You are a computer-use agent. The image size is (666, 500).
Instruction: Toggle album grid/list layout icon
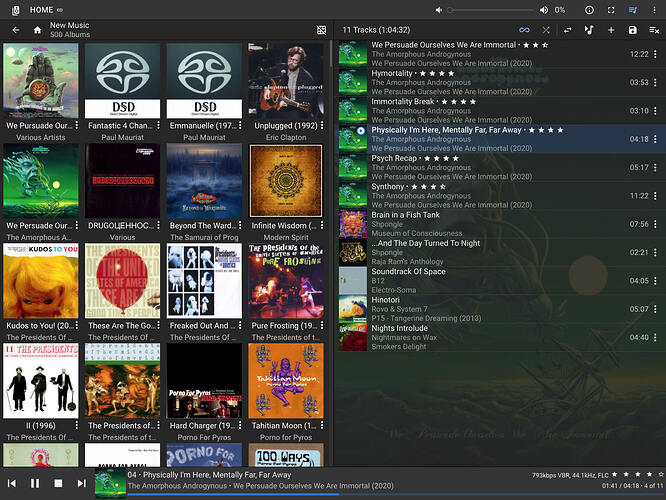322,30
